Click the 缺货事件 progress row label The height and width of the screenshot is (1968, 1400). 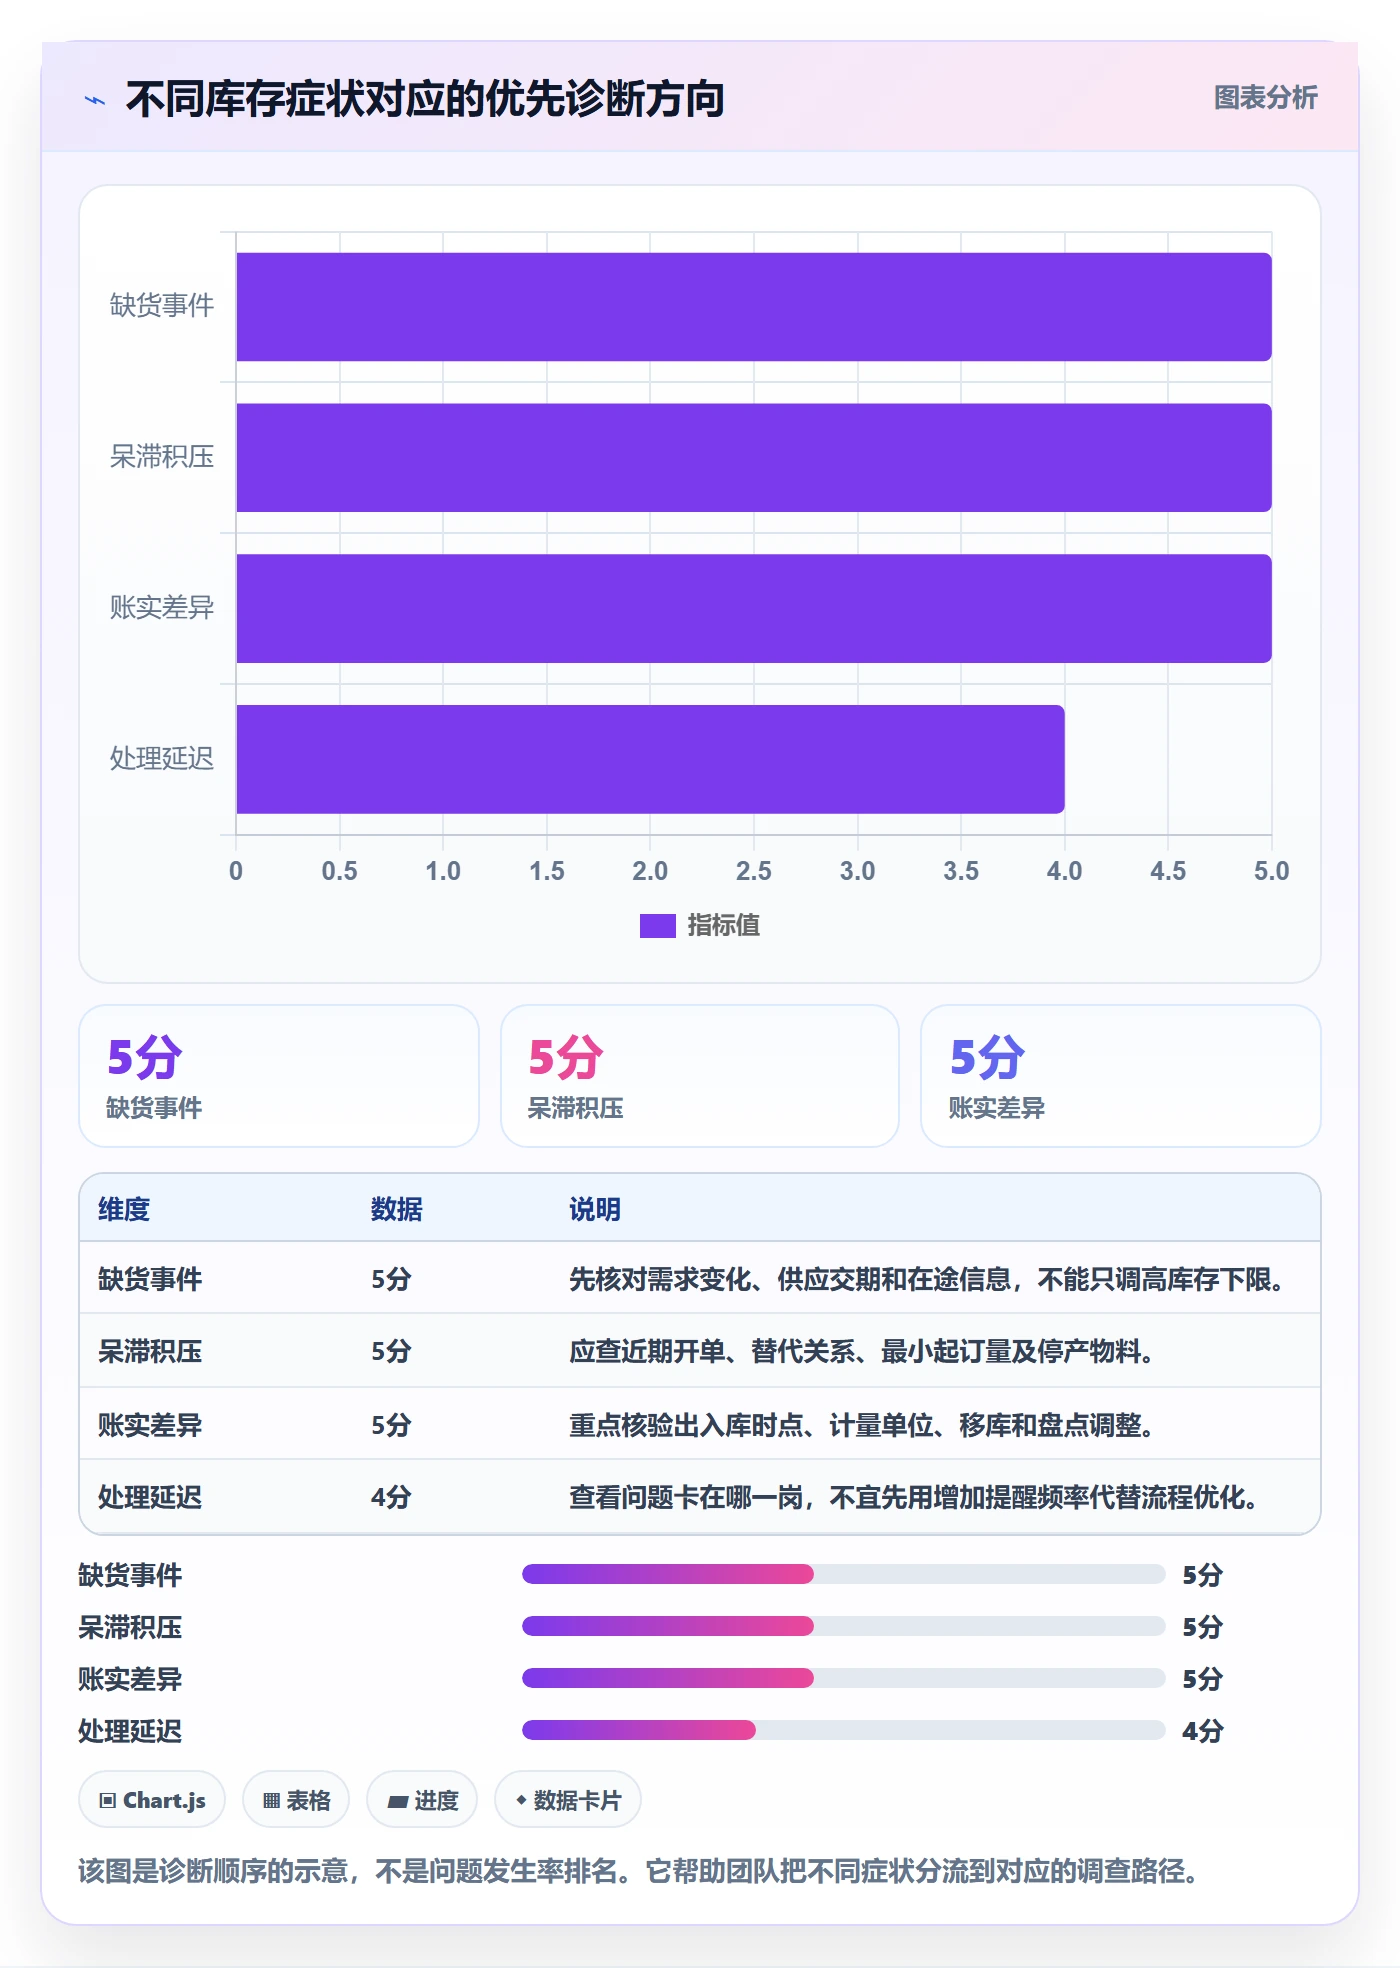pos(130,1576)
